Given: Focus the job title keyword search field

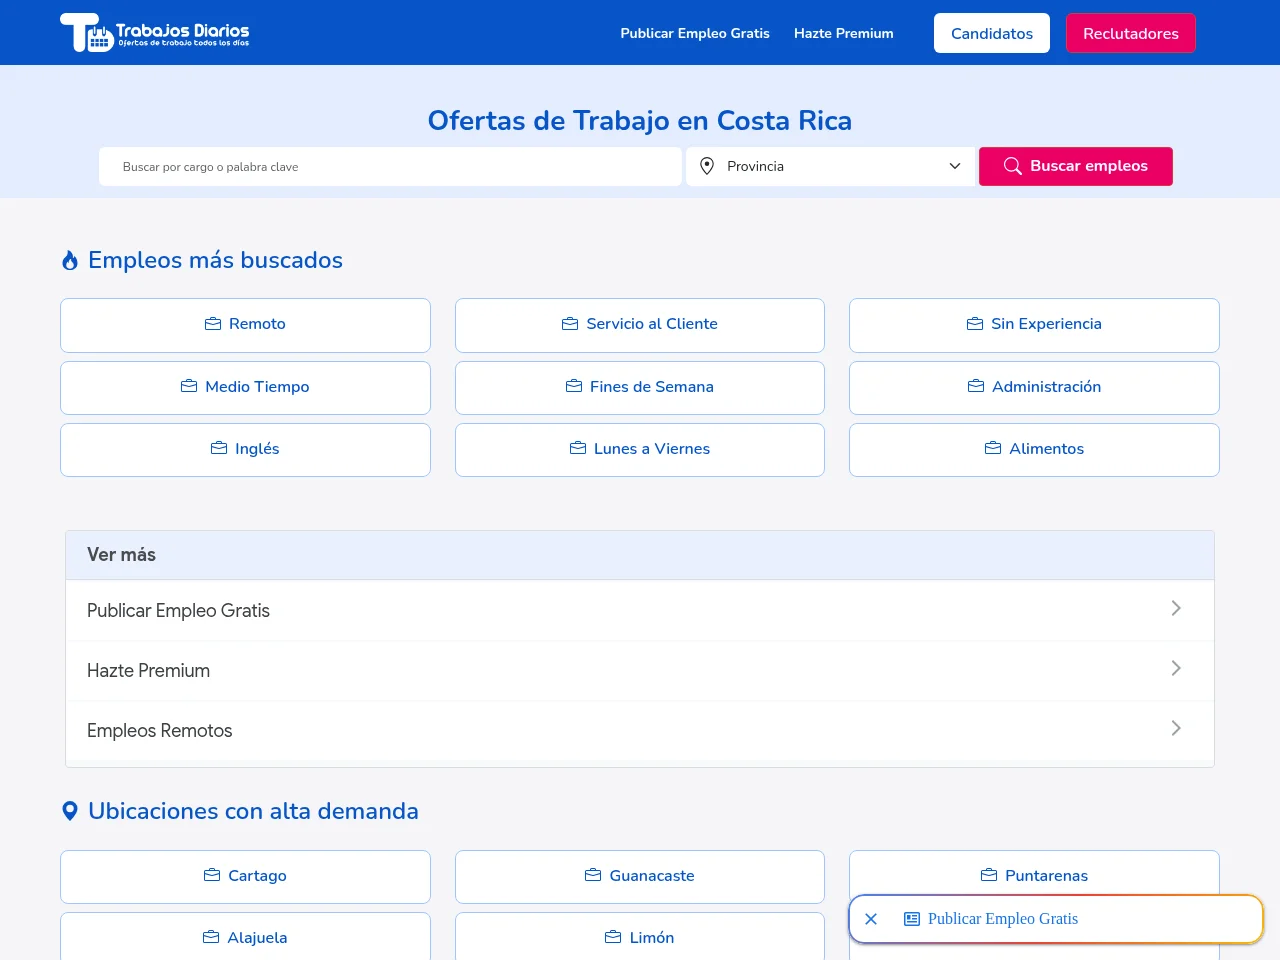Looking at the screenshot, I should click(390, 166).
